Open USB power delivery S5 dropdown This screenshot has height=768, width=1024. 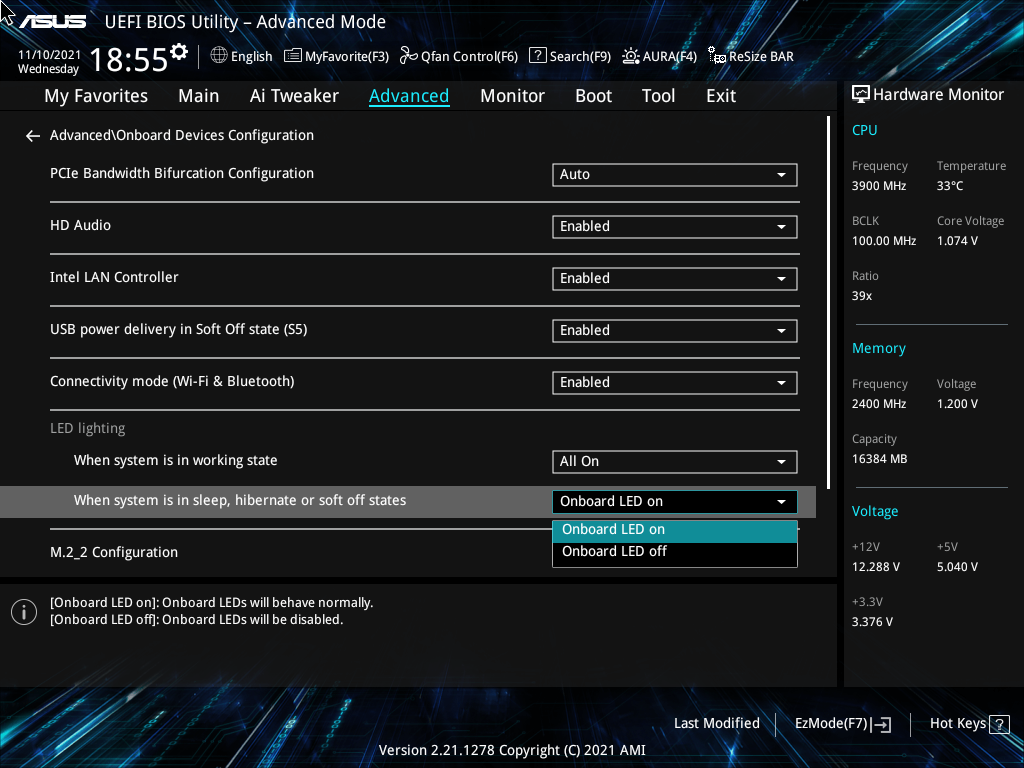[x=675, y=330]
